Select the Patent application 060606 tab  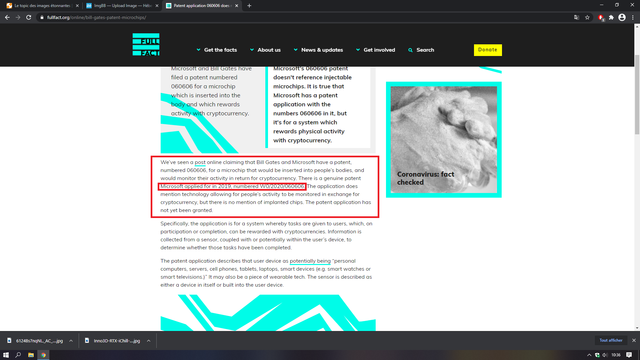click(202, 6)
